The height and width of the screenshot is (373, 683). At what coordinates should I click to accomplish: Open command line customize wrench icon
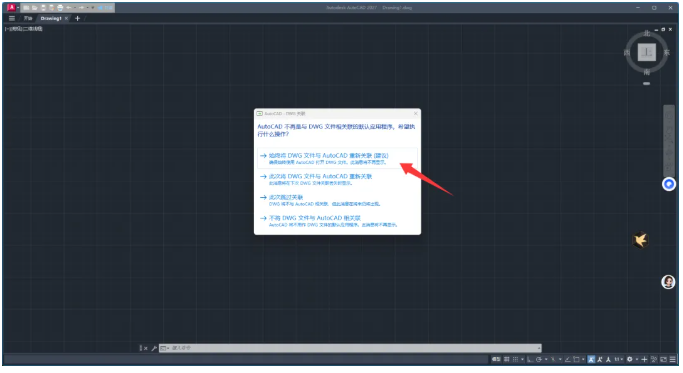pos(154,348)
